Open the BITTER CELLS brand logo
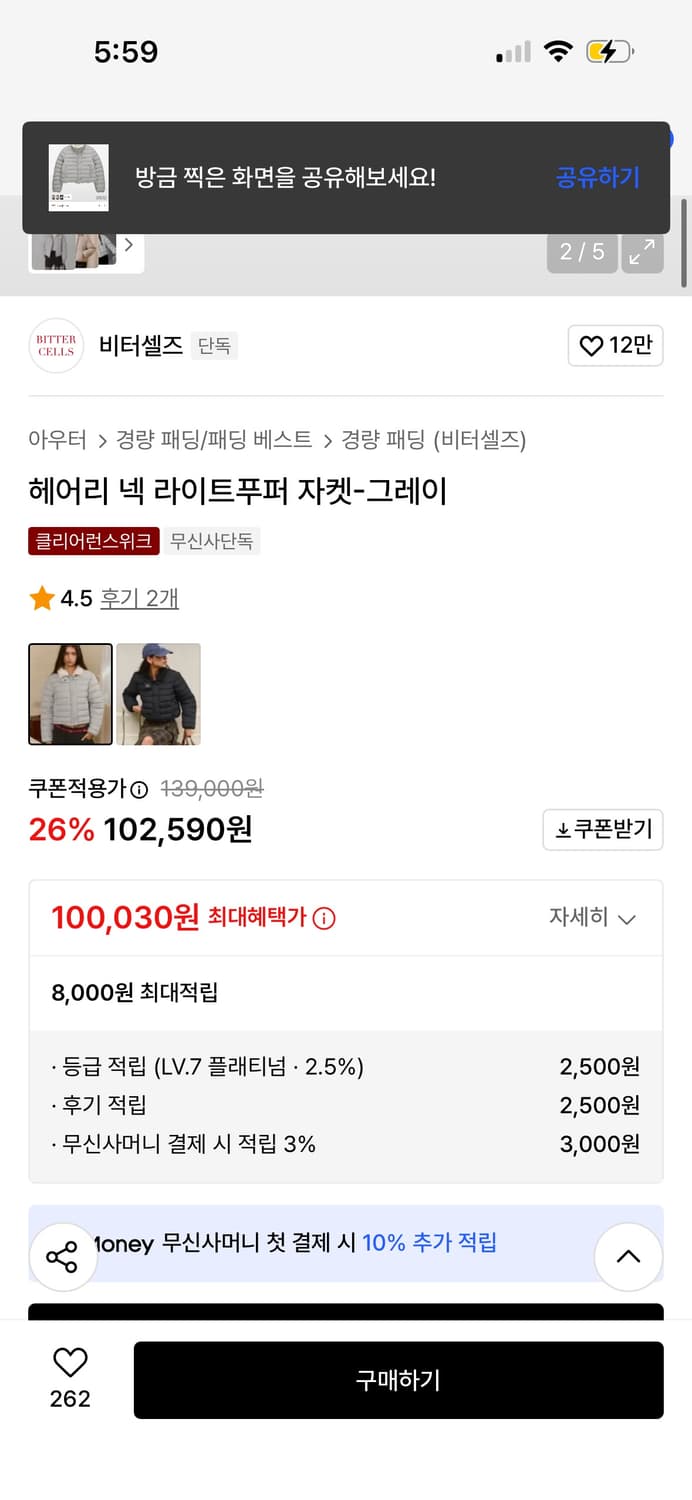The image size is (692, 1500). (x=55, y=345)
